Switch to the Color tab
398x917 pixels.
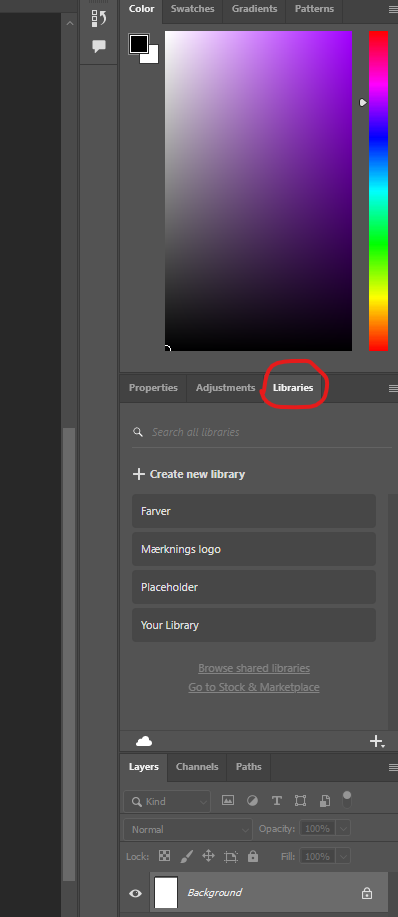(x=141, y=9)
